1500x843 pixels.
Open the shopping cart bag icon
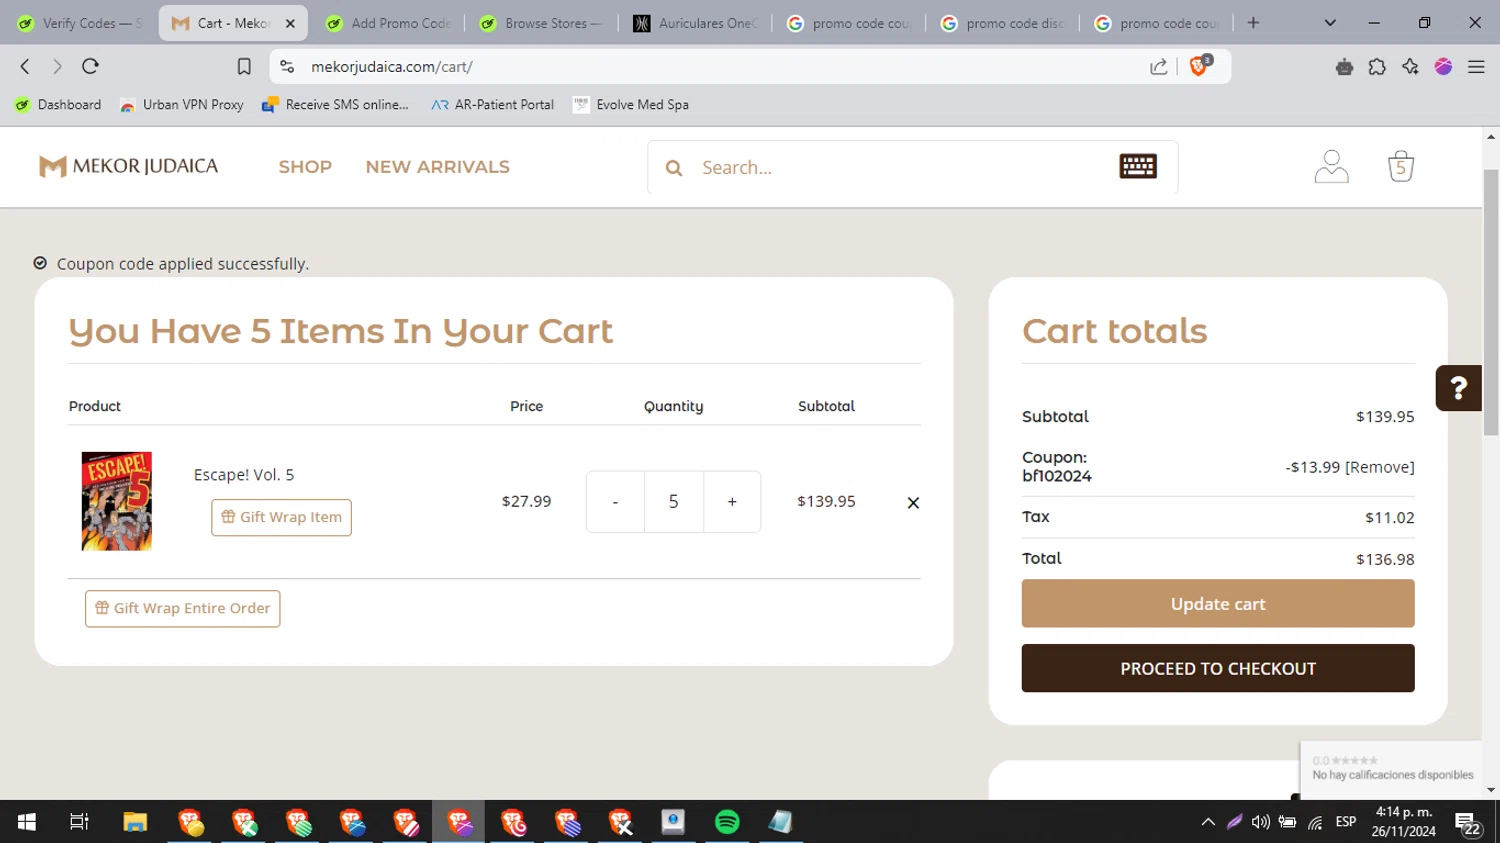(x=1400, y=166)
